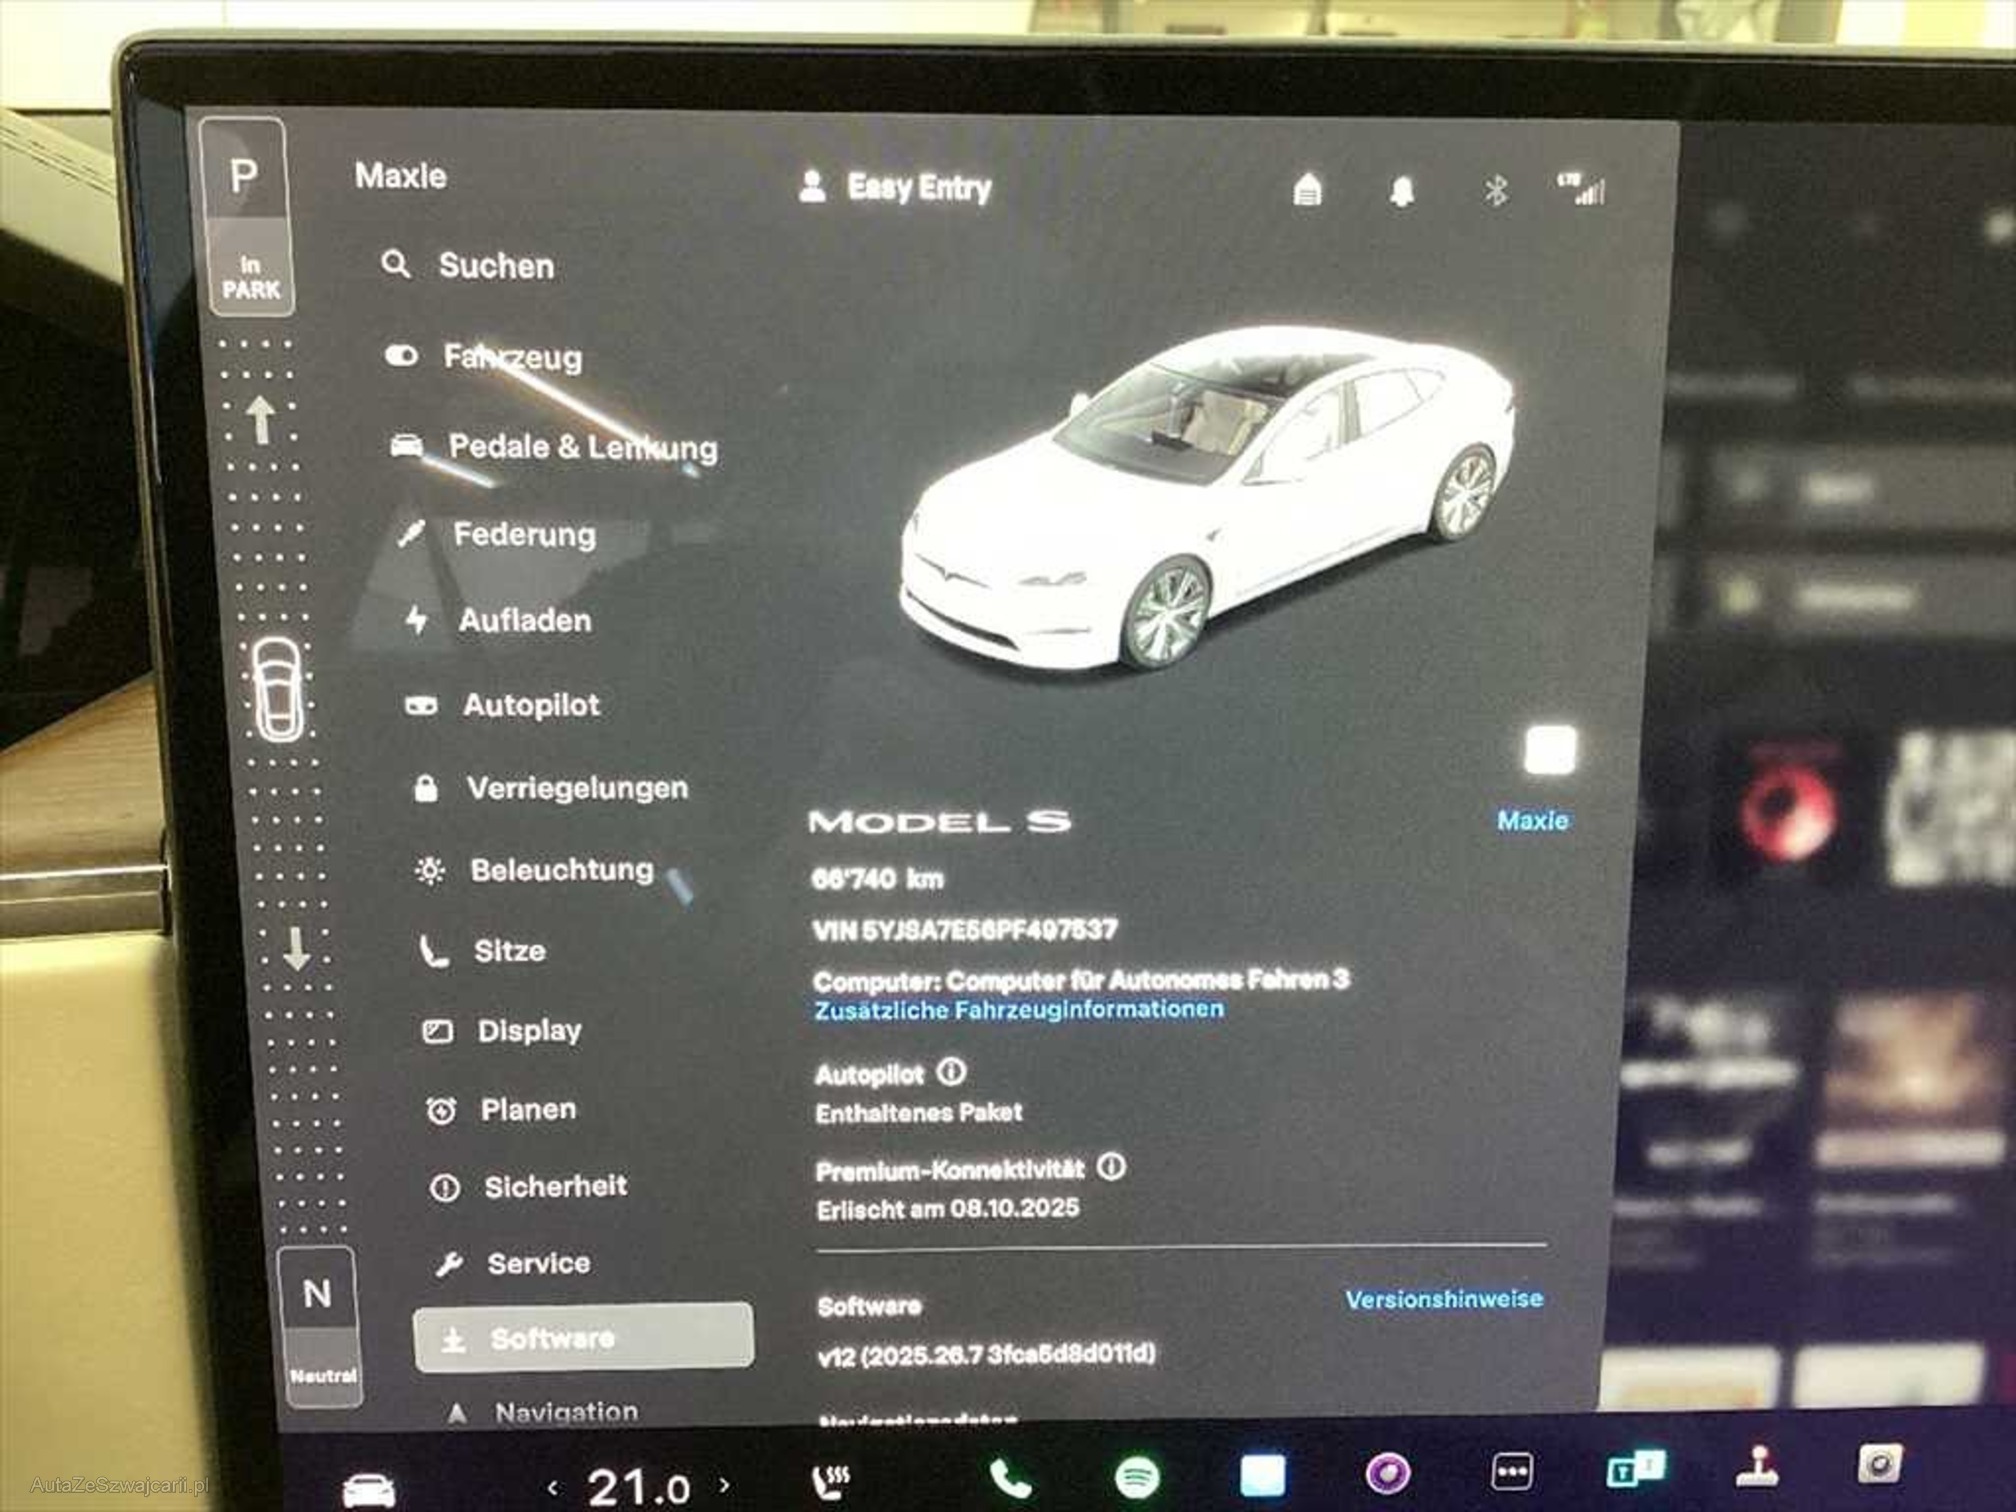Increase temperature with right arrow

pos(725,1485)
